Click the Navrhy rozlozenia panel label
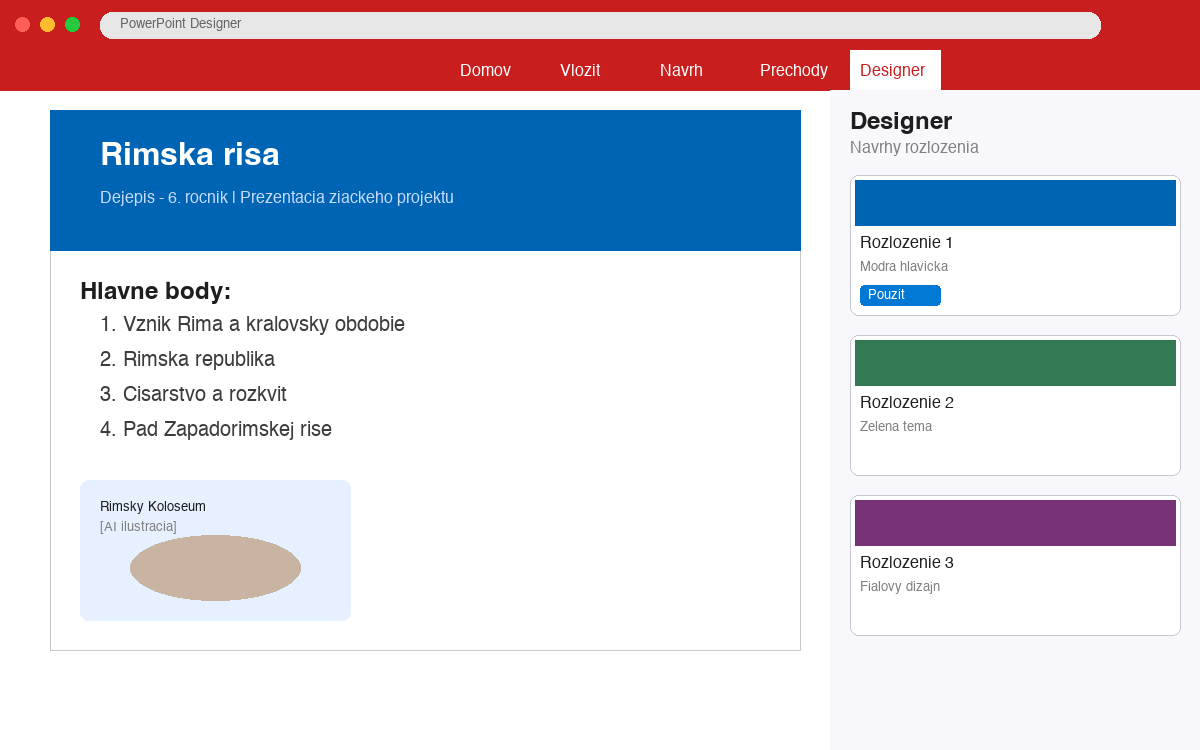1200x750 pixels. 914,146
